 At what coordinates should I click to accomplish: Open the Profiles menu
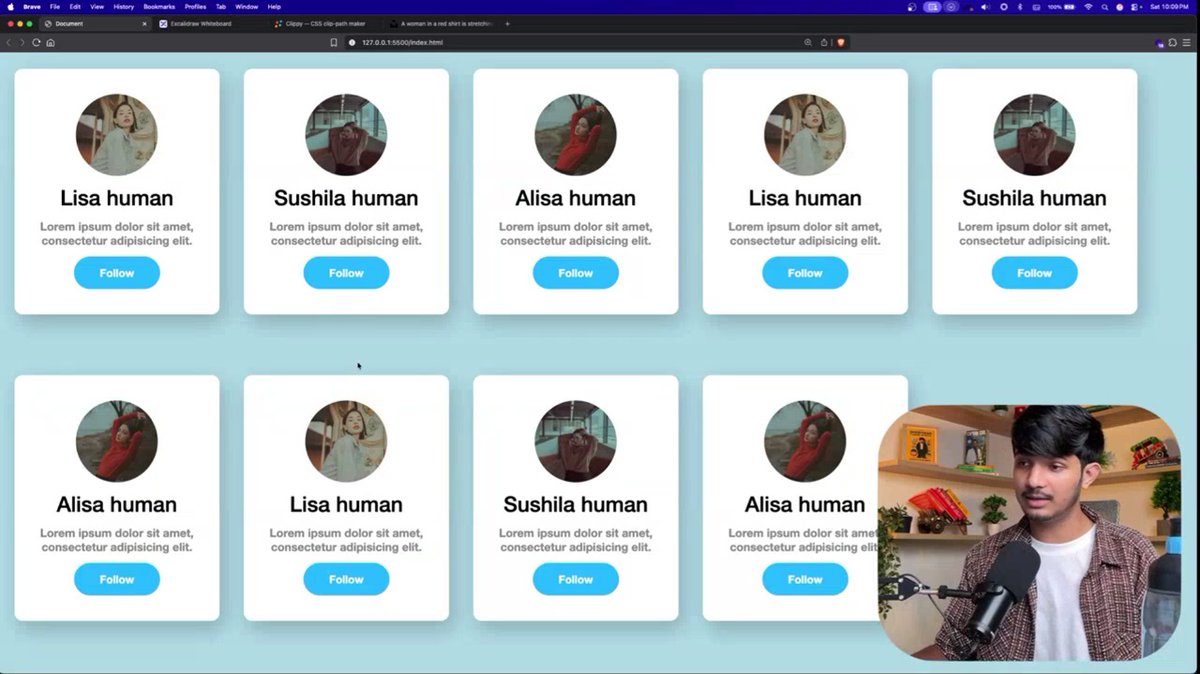click(x=195, y=6)
